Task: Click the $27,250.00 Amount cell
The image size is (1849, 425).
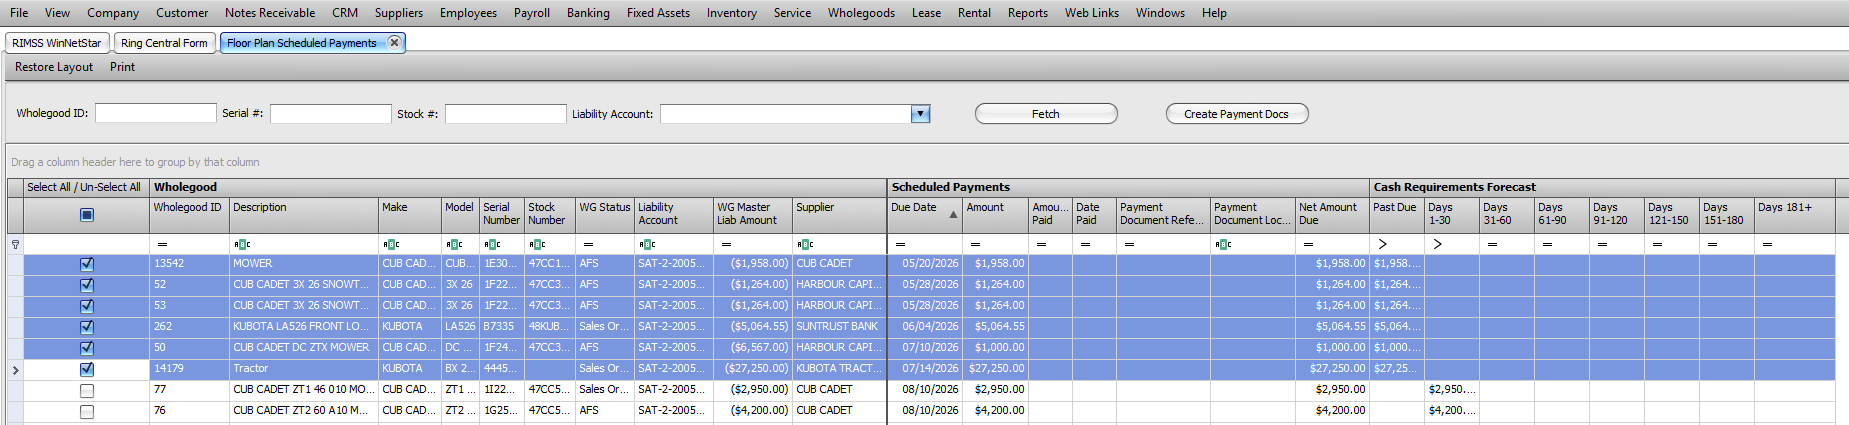Action: point(995,369)
